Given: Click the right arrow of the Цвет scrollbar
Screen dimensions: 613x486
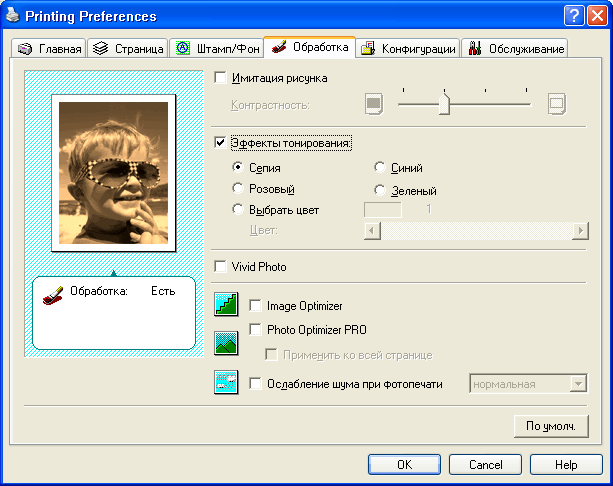Looking at the screenshot, I should tap(580, 231).
